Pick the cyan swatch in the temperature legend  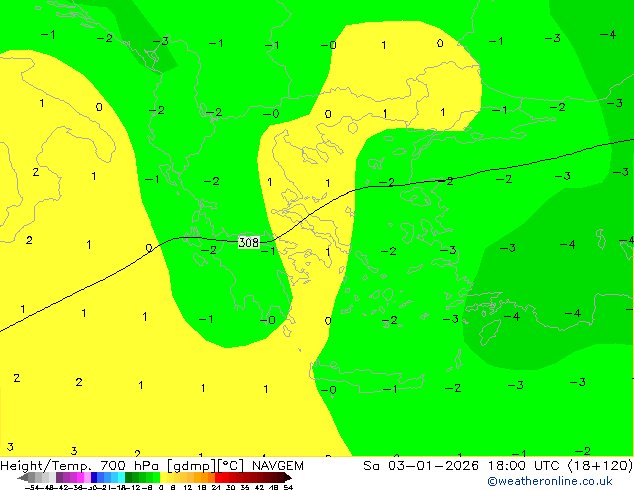(x=121, y=478)
